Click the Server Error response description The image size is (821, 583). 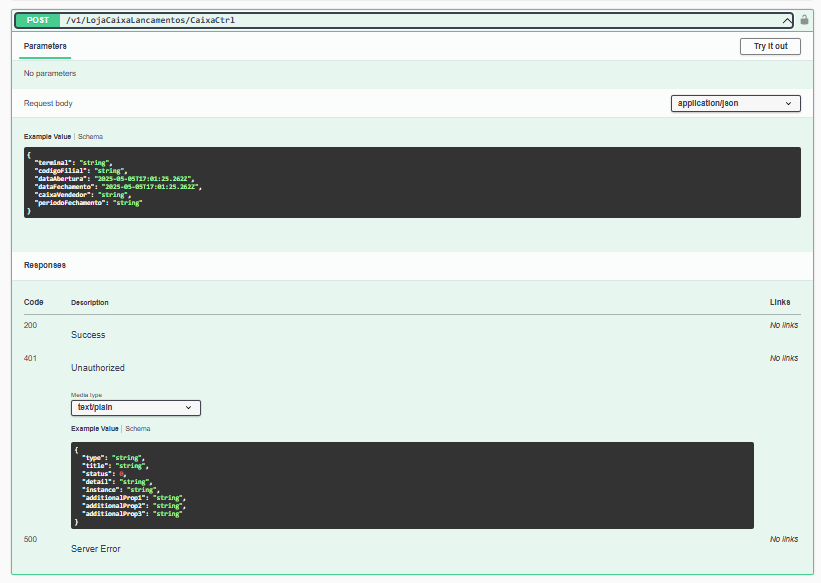pos(96,549)
